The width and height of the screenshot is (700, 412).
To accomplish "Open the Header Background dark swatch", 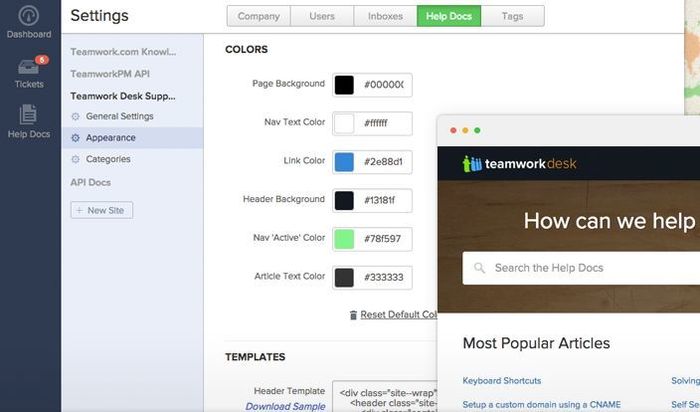I will click(x=344, y=200).
